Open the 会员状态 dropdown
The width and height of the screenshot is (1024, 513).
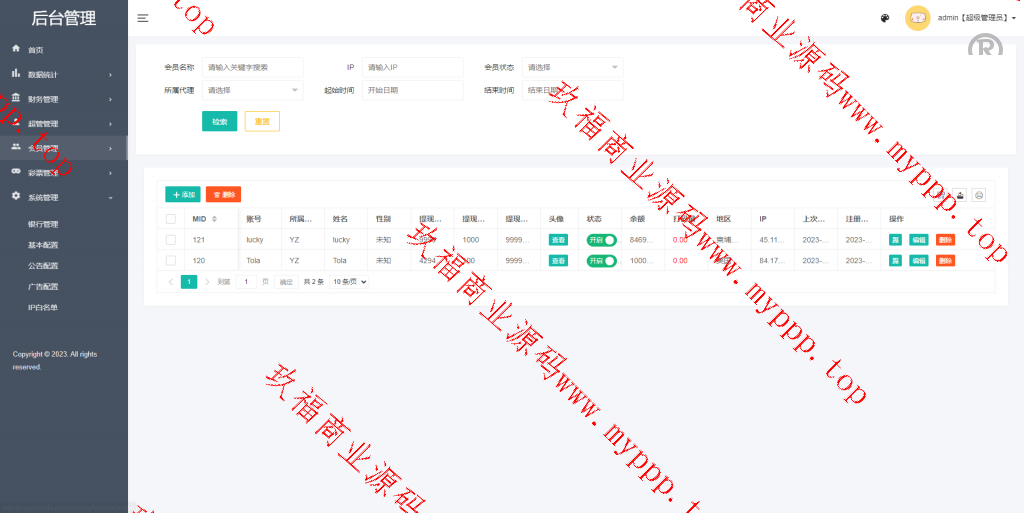click(x=572, y=67)
